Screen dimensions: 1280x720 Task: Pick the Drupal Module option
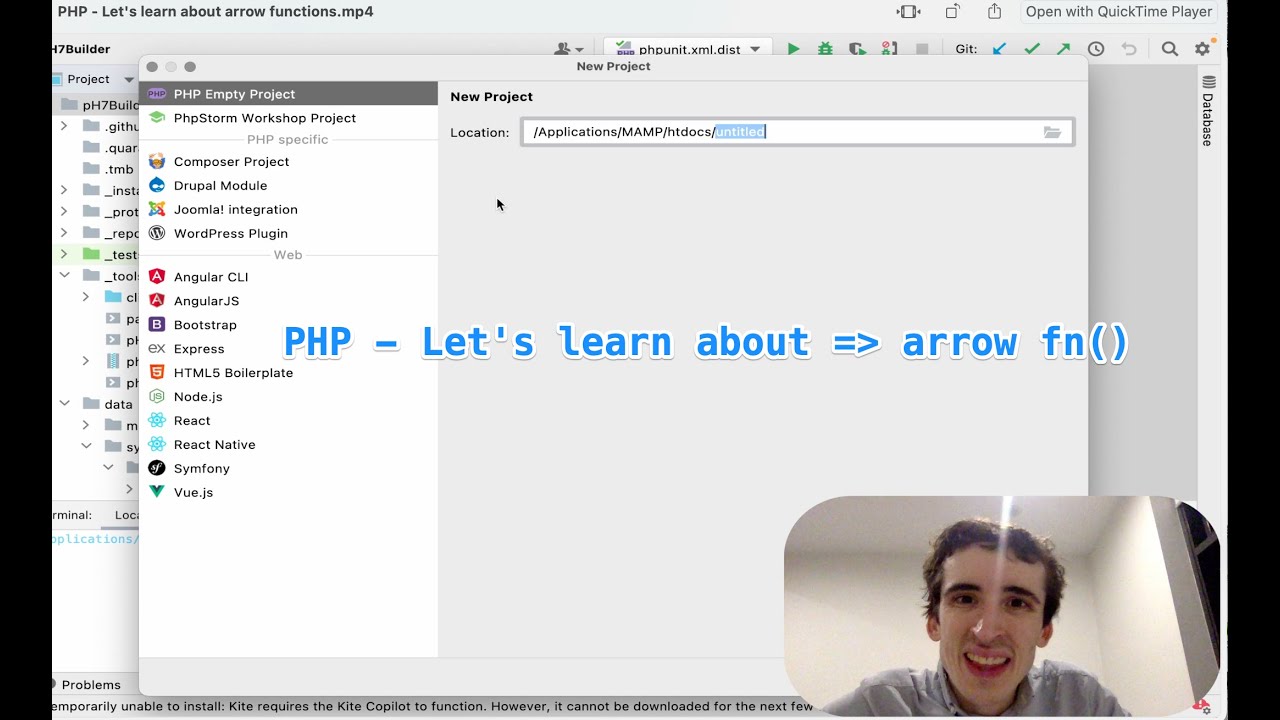[x=288, y=186]
